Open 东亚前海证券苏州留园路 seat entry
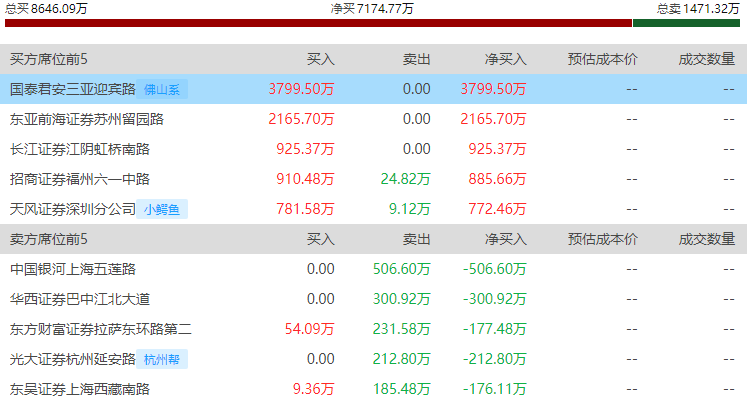Screen dimensions: 747x406 pyautogui.click(x=87, y=119)
